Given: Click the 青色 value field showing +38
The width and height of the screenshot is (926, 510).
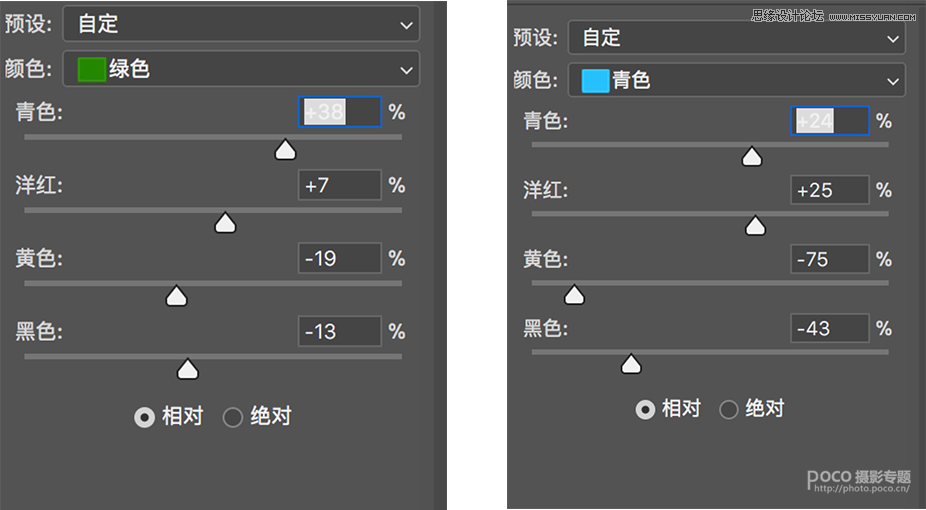Looking at the screenshot, I should 339,112.
